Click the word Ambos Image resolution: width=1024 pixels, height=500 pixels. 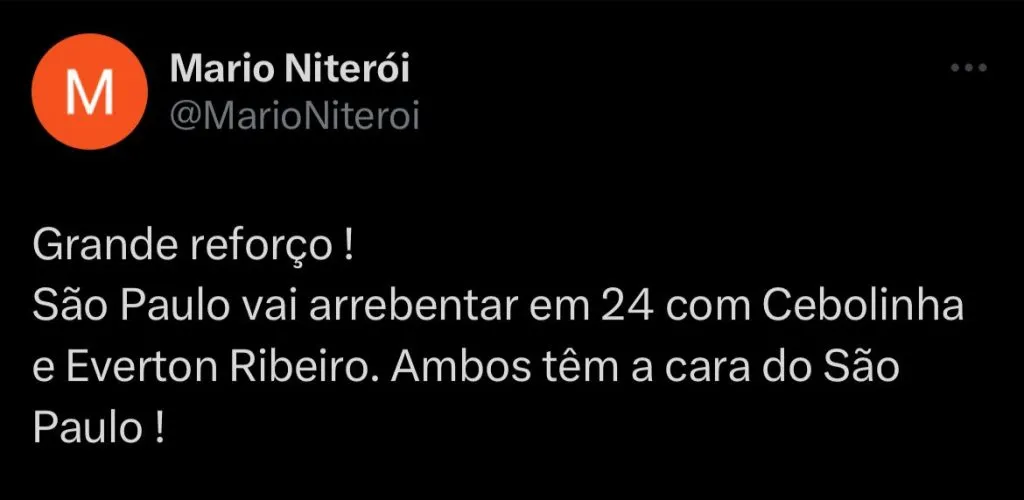point(463,368)
